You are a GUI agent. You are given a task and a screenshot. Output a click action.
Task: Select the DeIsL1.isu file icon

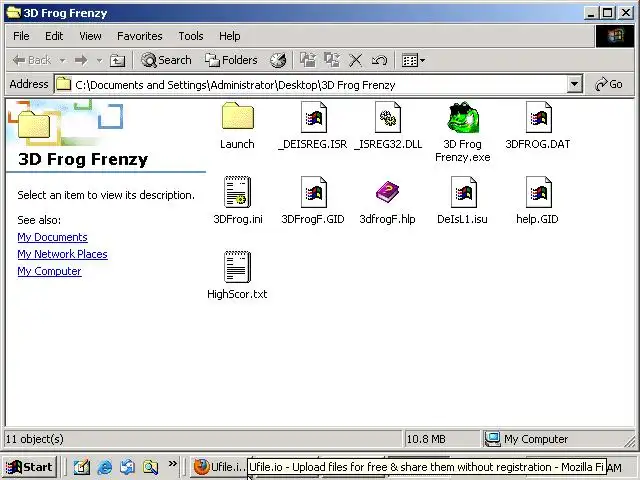463,192
